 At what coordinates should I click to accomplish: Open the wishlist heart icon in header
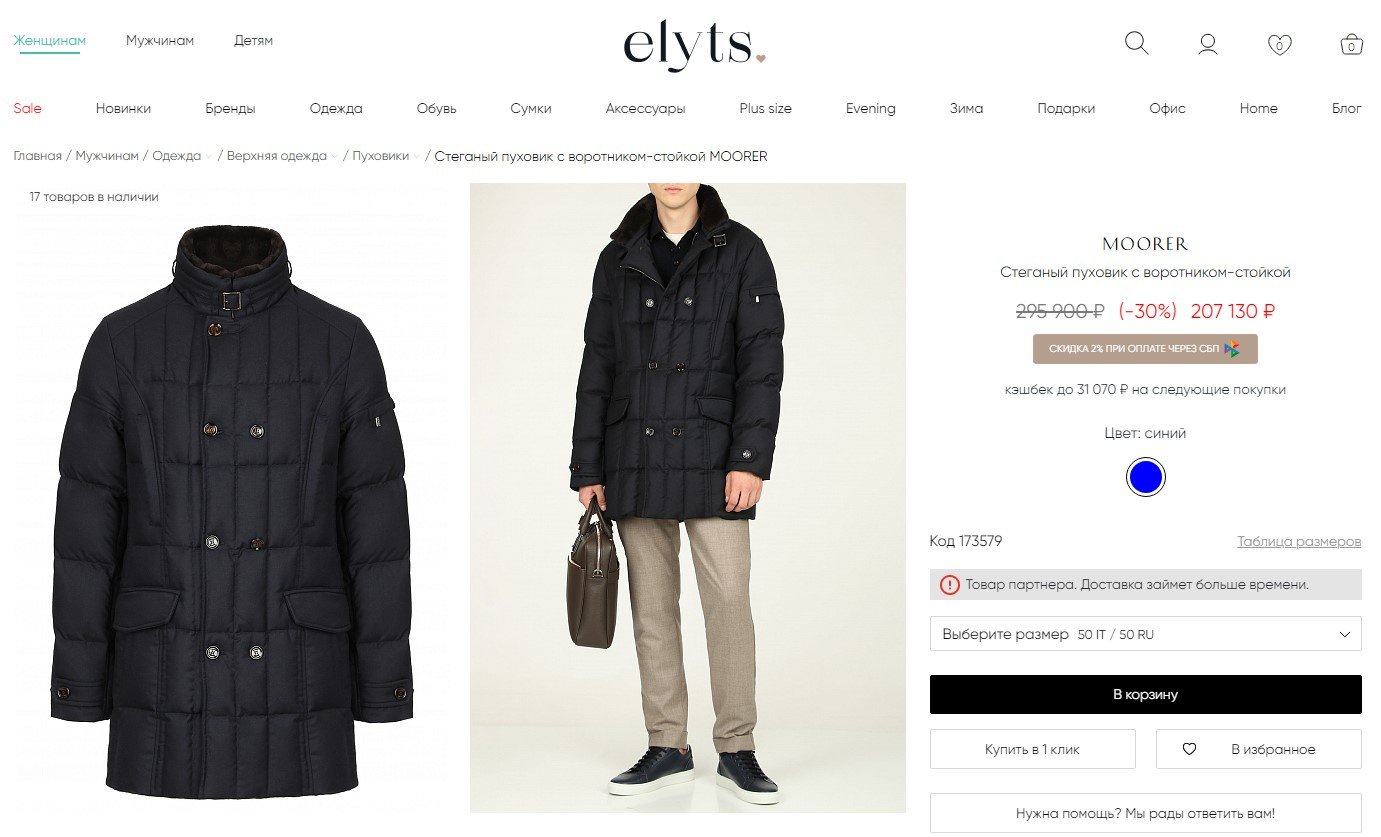(1280, 44)
